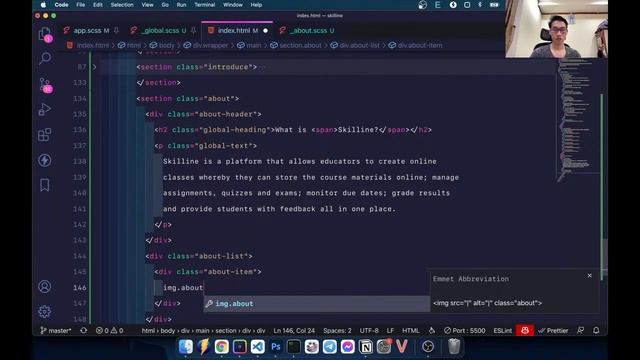The height and width of the screenshot is (360, 640).
Task: Switch to app.scss tab
Action: click(87, 31)
